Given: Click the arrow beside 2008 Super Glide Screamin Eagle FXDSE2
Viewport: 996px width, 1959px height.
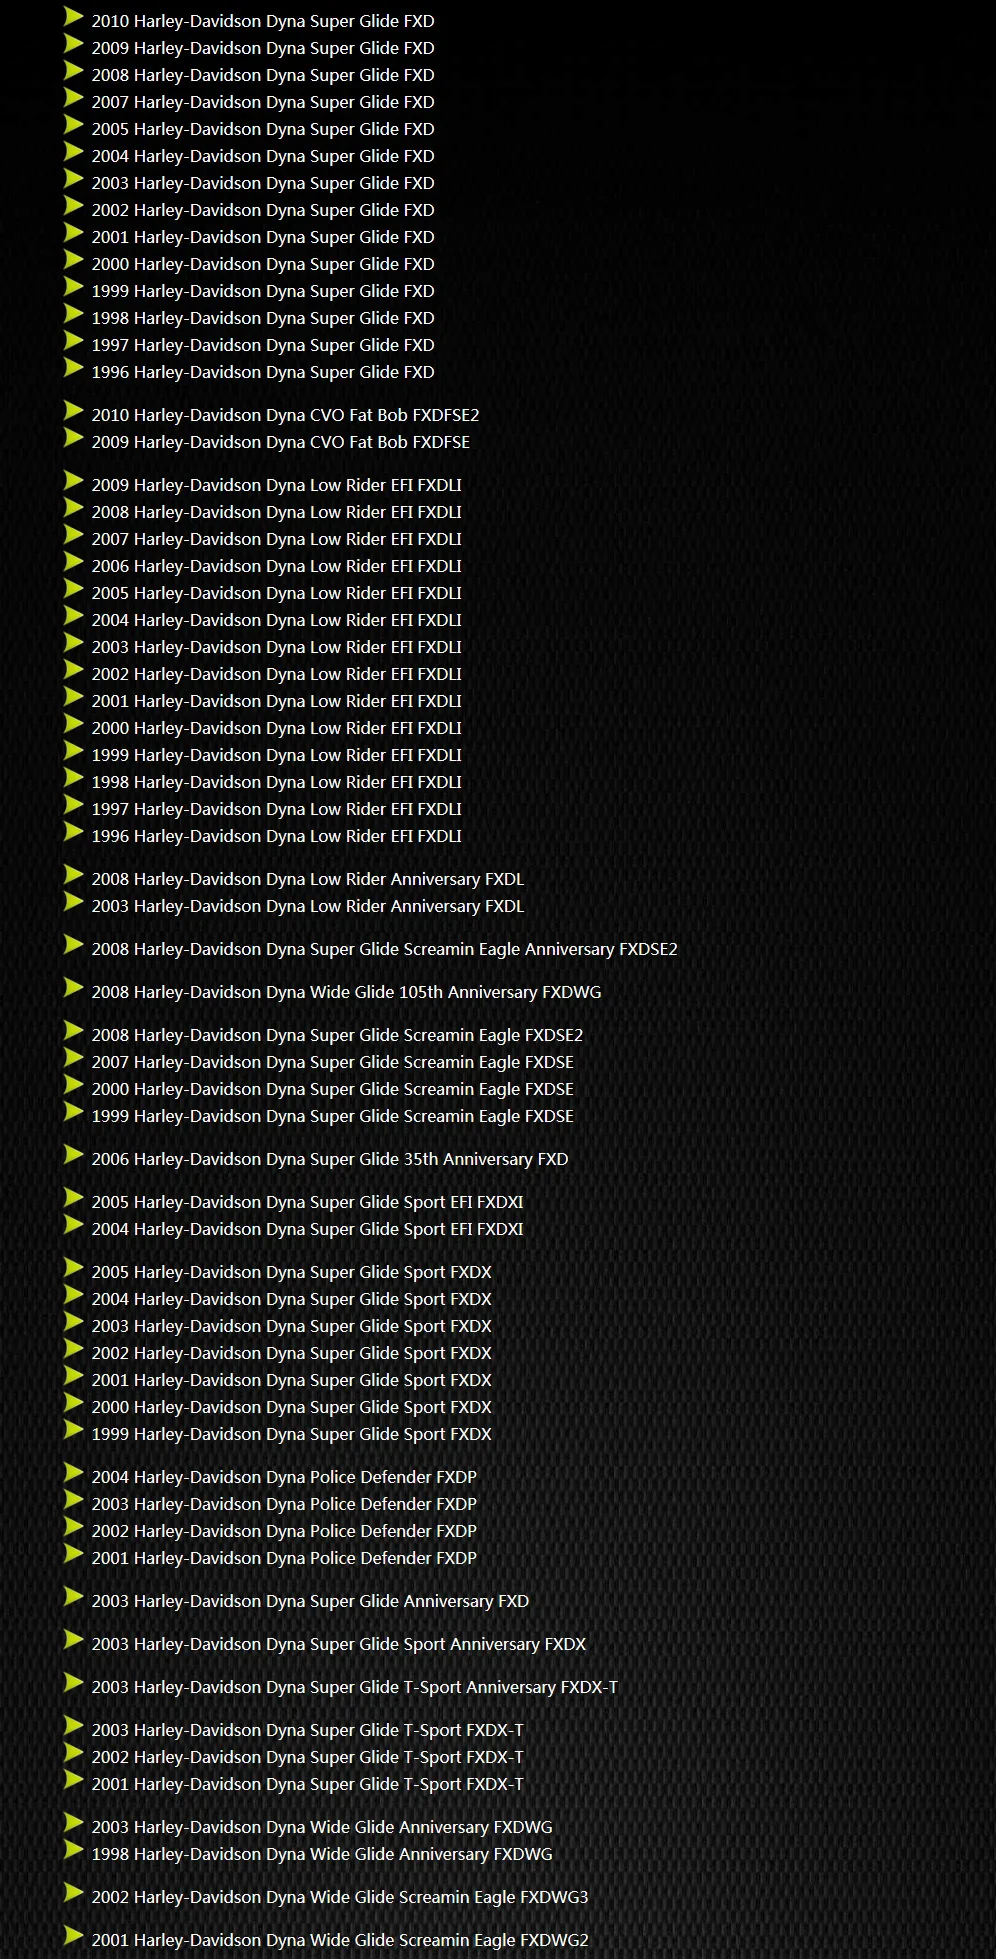Looking at the screenshot, I should (x=74, y=1030).
